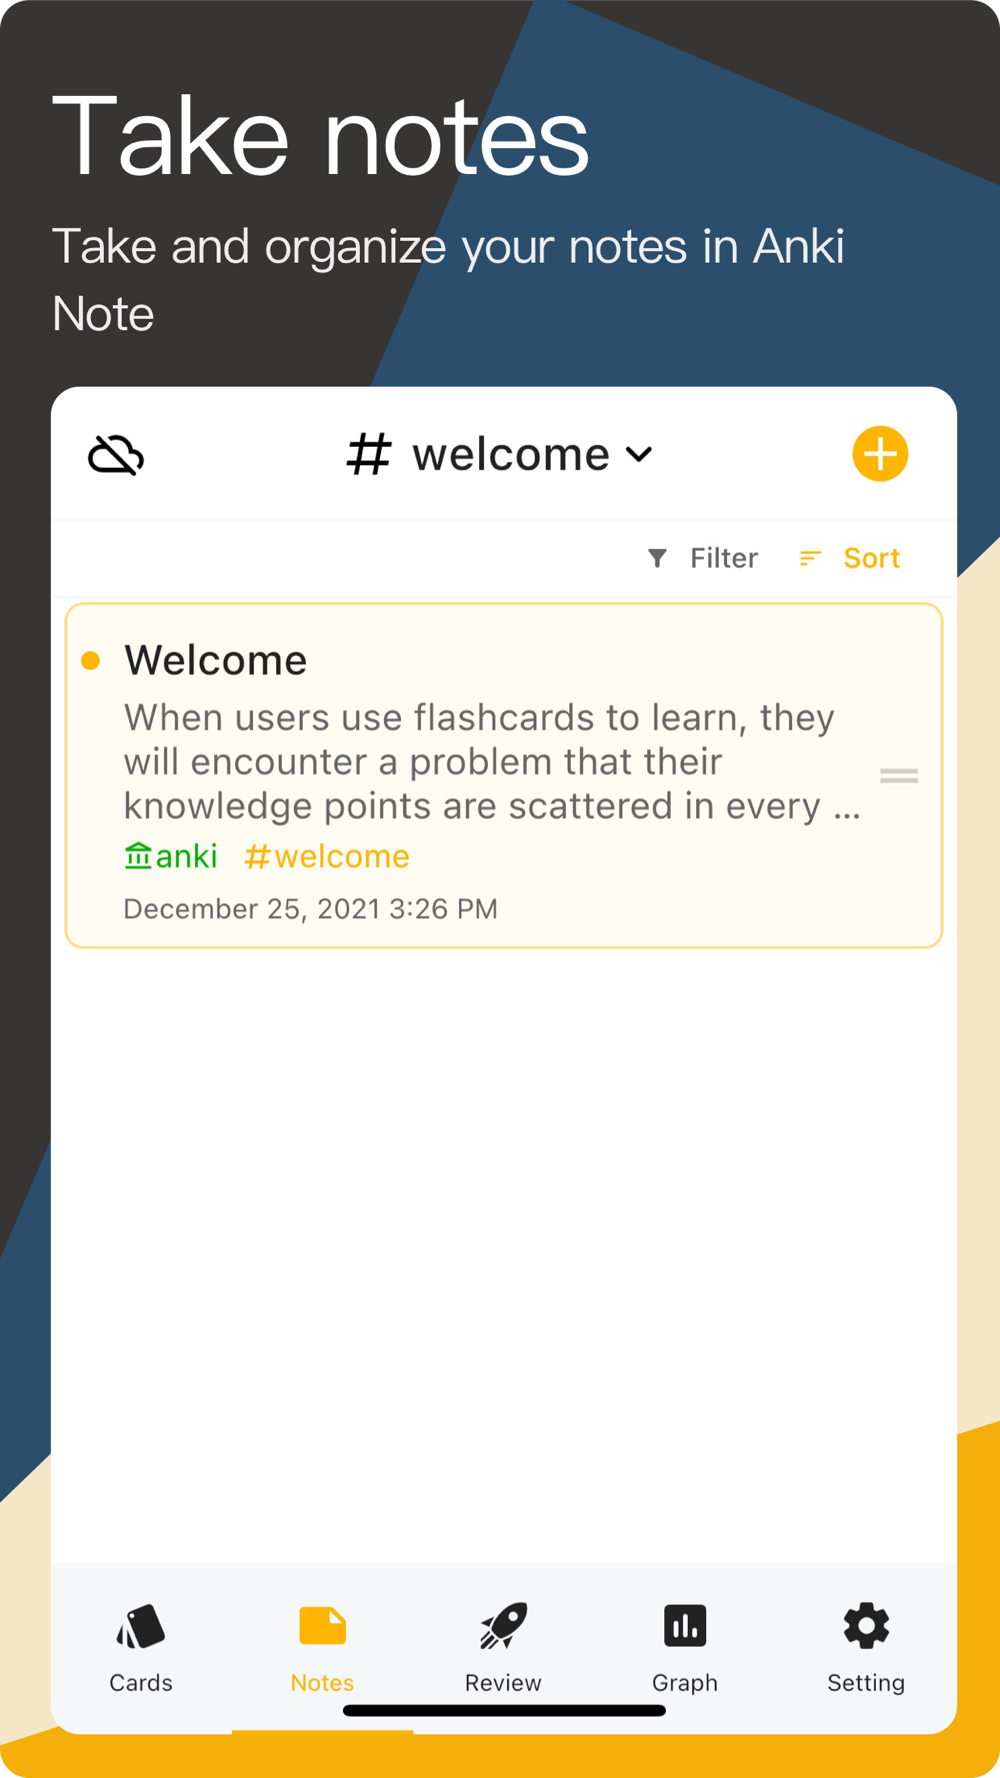The width and height of the screenshot is (1000, 1778).
Task: Select the #welcome tag link
Action: [327, 856]
